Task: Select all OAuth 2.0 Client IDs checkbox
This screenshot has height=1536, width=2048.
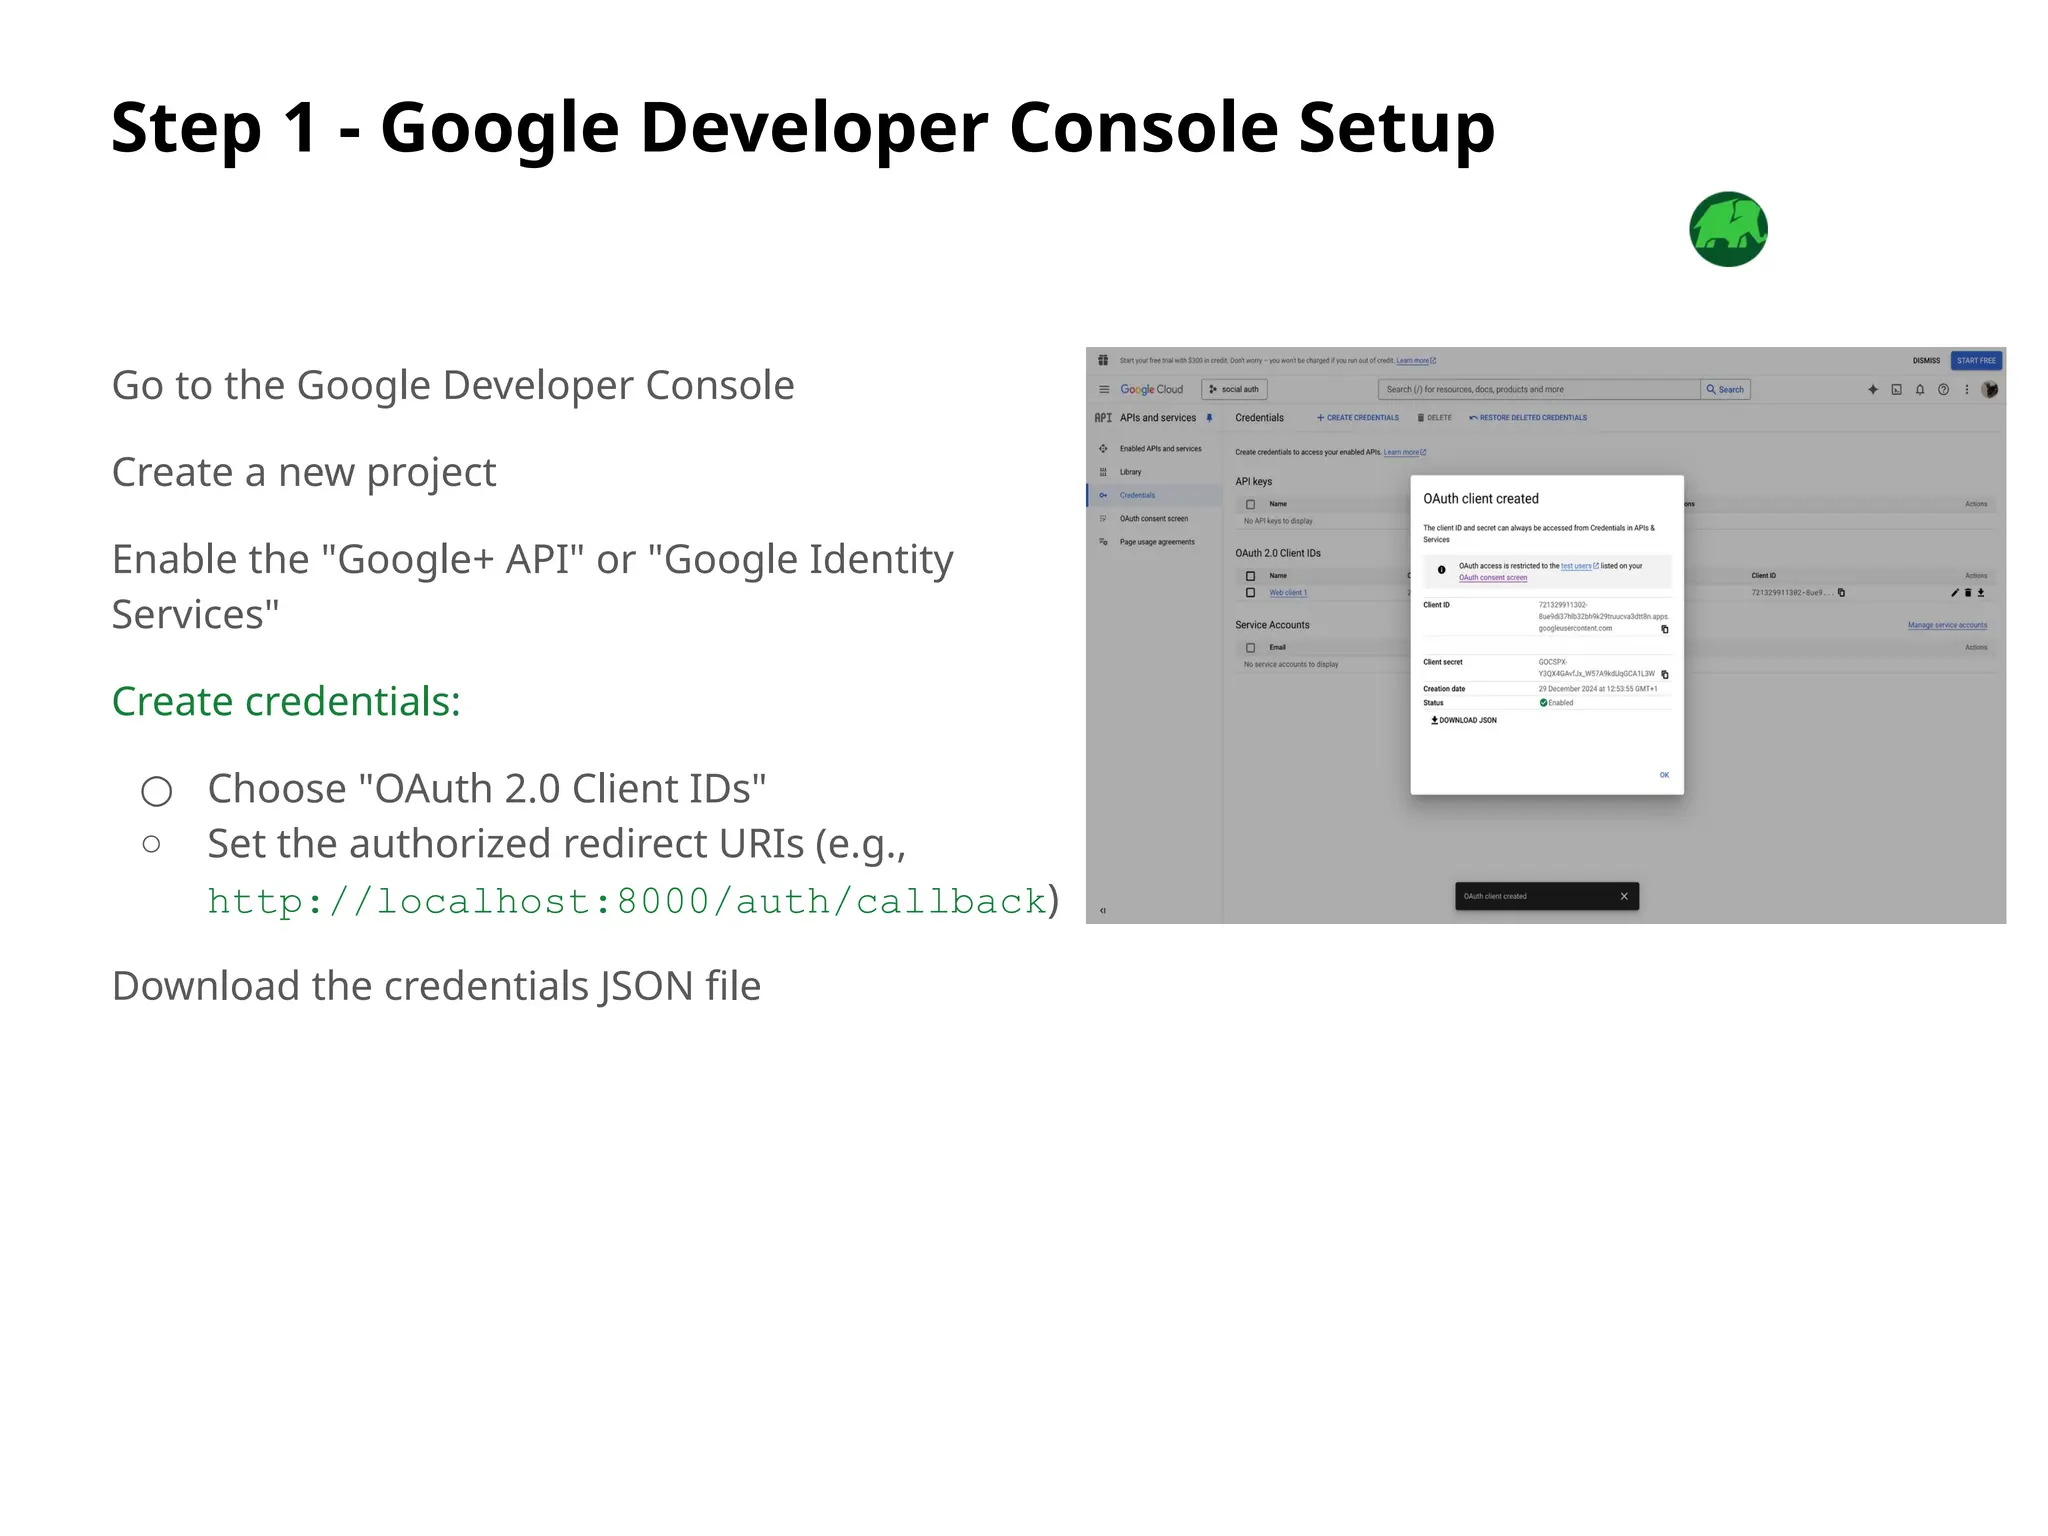Action: point(1250,576)
